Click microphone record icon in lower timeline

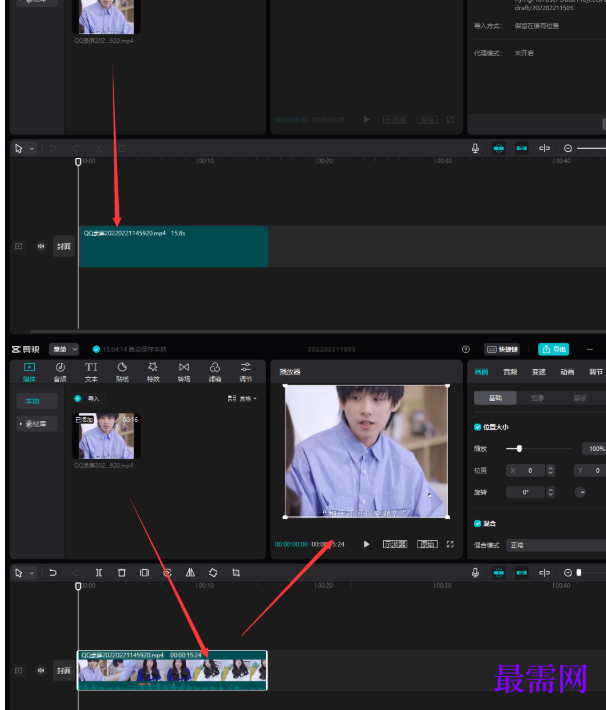click(x=475, y=573)
